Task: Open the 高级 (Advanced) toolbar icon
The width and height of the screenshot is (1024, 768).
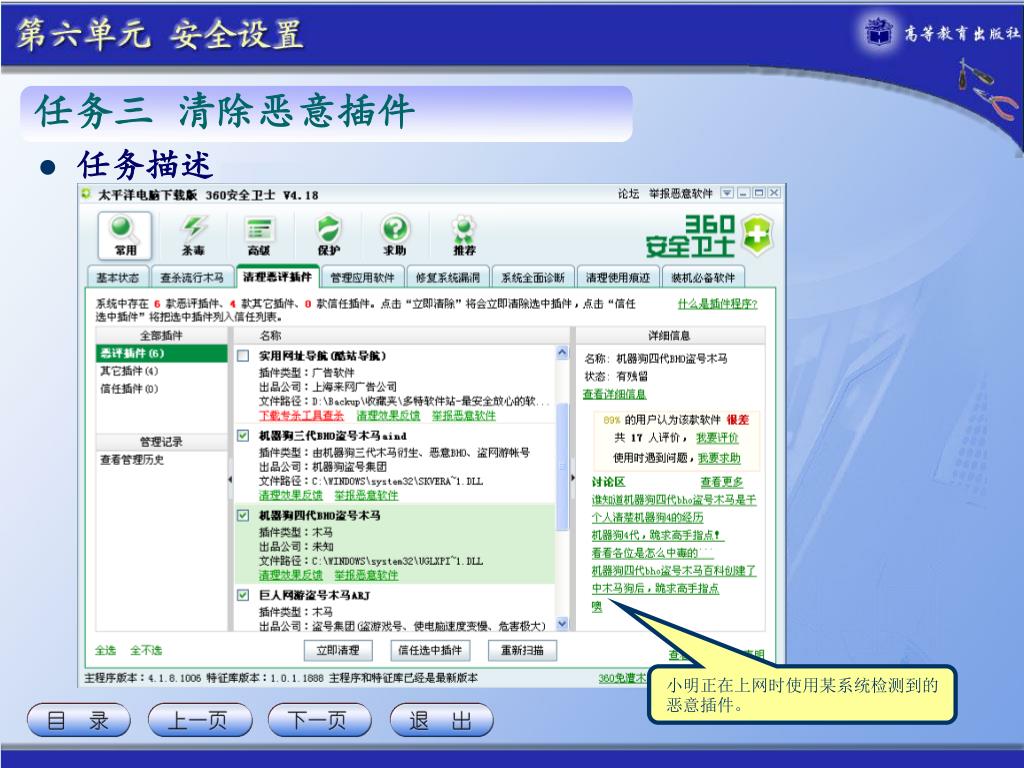Action: click(x=259, y=235)
